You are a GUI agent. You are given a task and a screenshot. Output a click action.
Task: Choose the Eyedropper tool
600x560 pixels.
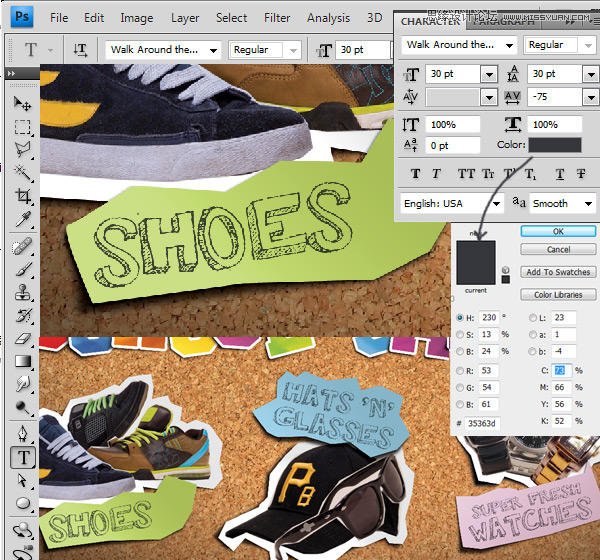pyautogui.click(x=23, y=220)
